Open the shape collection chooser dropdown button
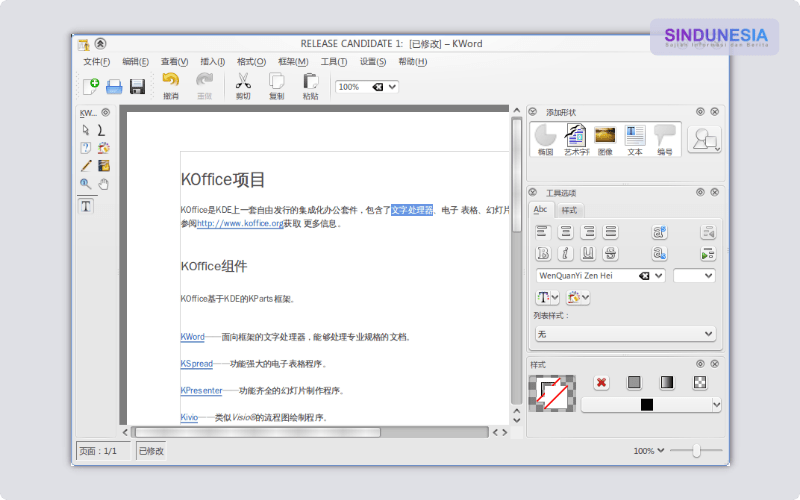The height and width of the screenshot is (500, 800). [704, 139]
